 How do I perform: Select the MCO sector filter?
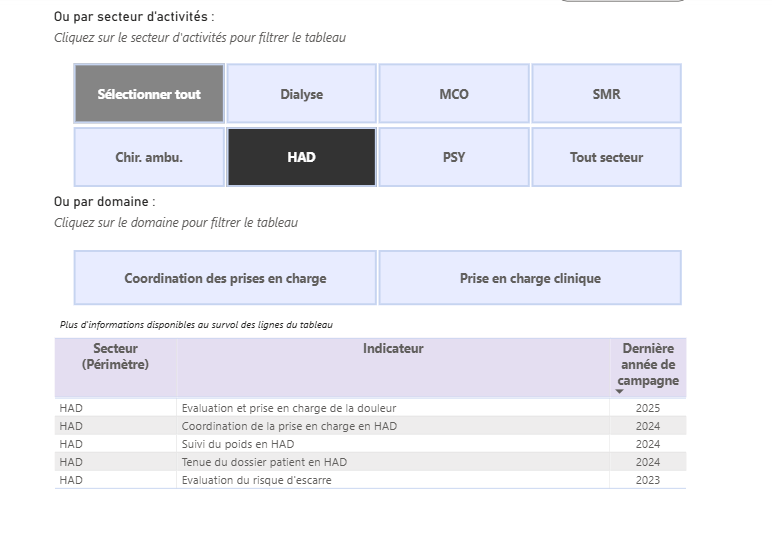pos(454,94)
